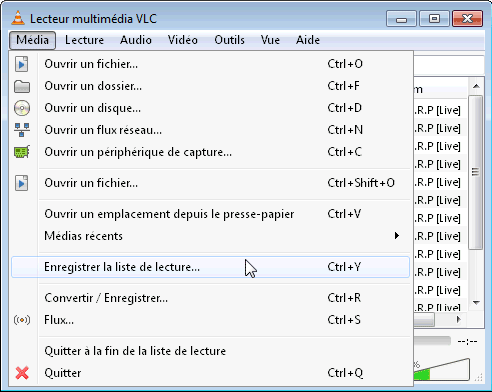
Task: Click the vertical scrollbar thumb in the playlist
Action: (476, 172)
